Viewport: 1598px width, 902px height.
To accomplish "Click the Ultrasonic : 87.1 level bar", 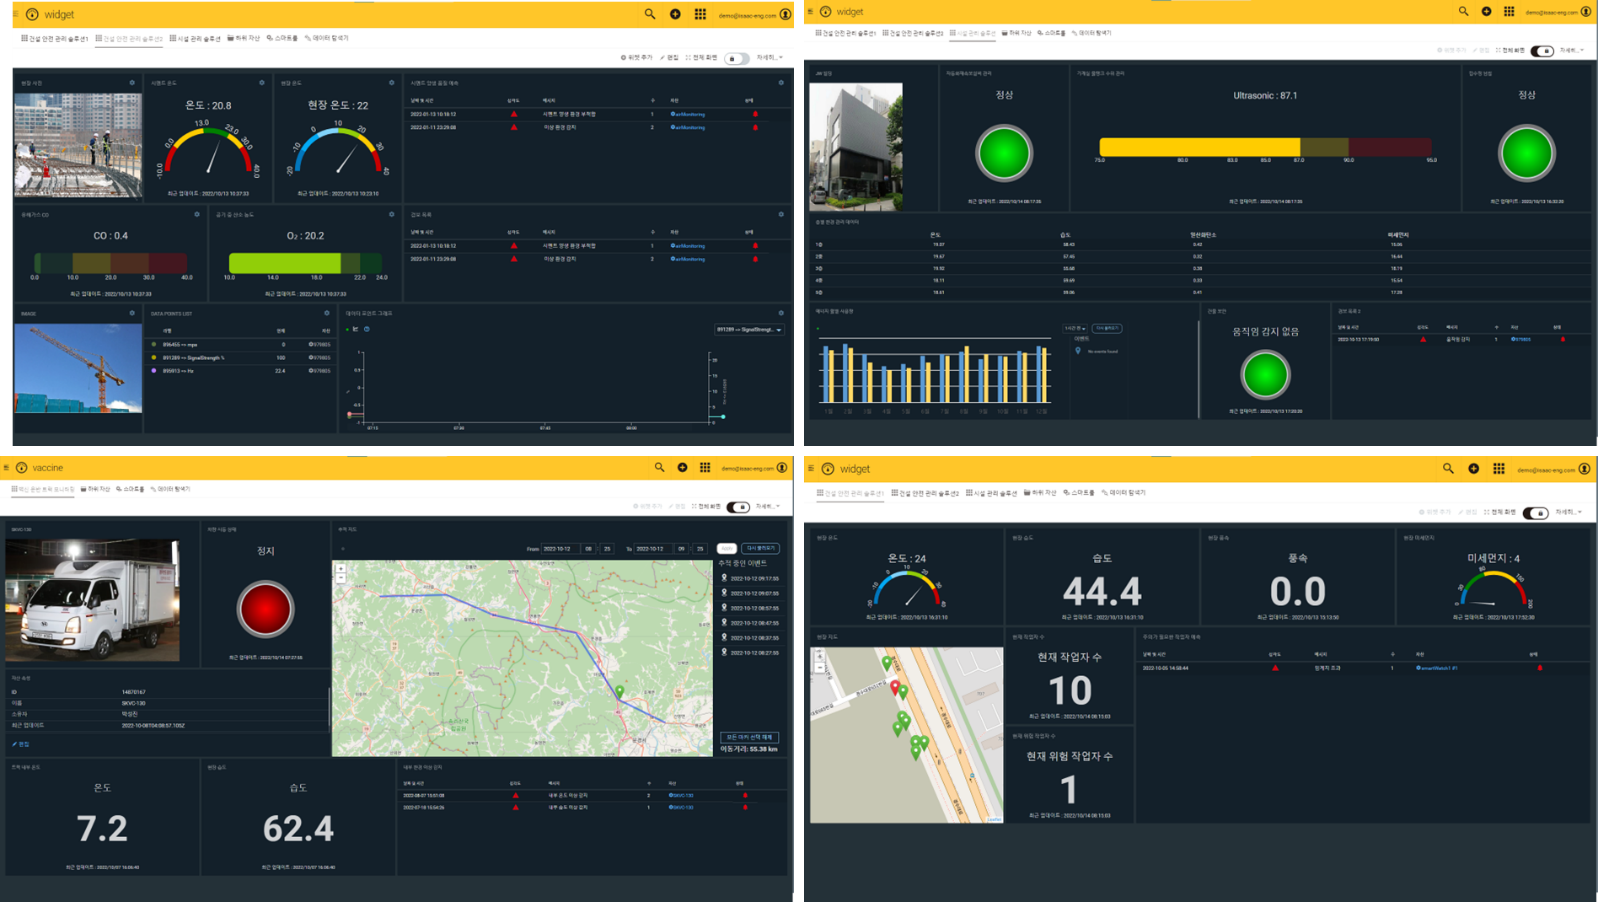I will (x=1265, y=147).
